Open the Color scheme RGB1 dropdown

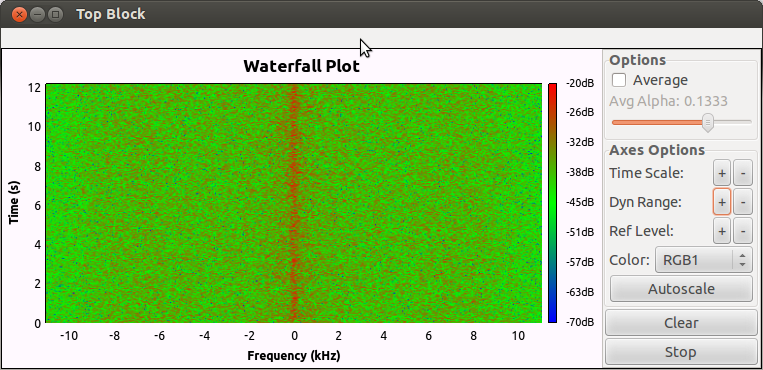(704, 260)
